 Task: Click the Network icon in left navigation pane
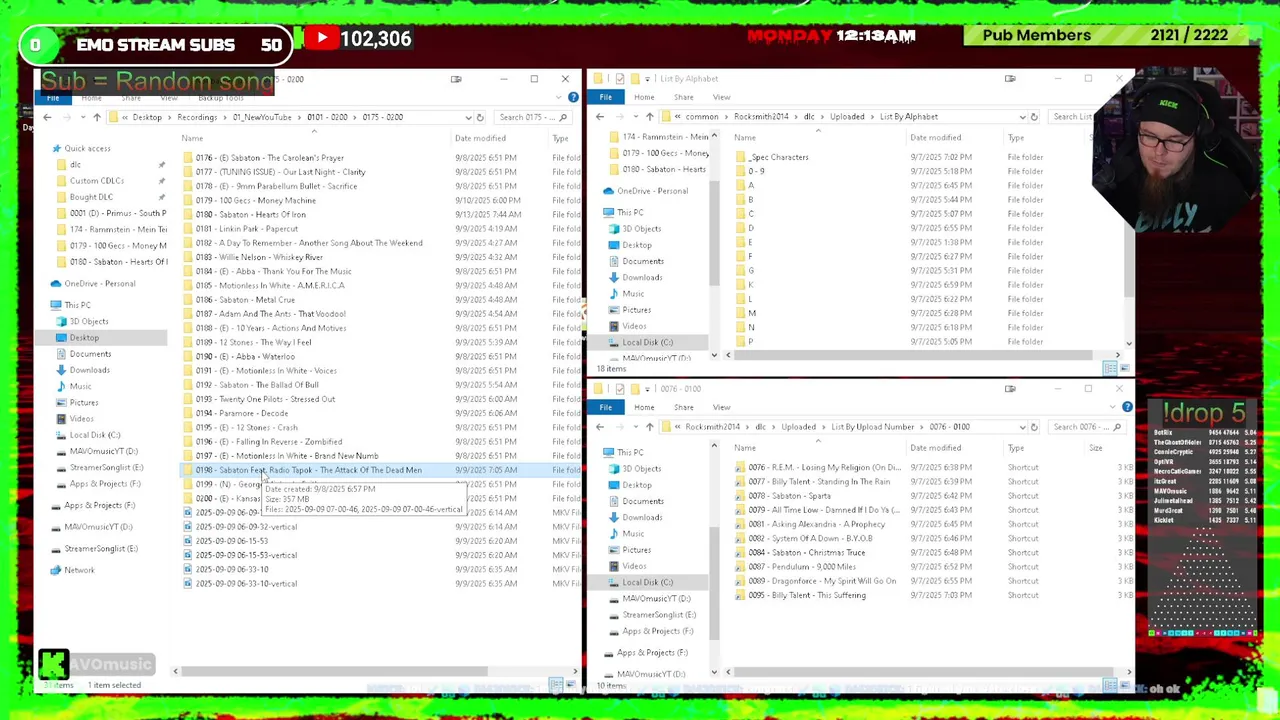56,570
